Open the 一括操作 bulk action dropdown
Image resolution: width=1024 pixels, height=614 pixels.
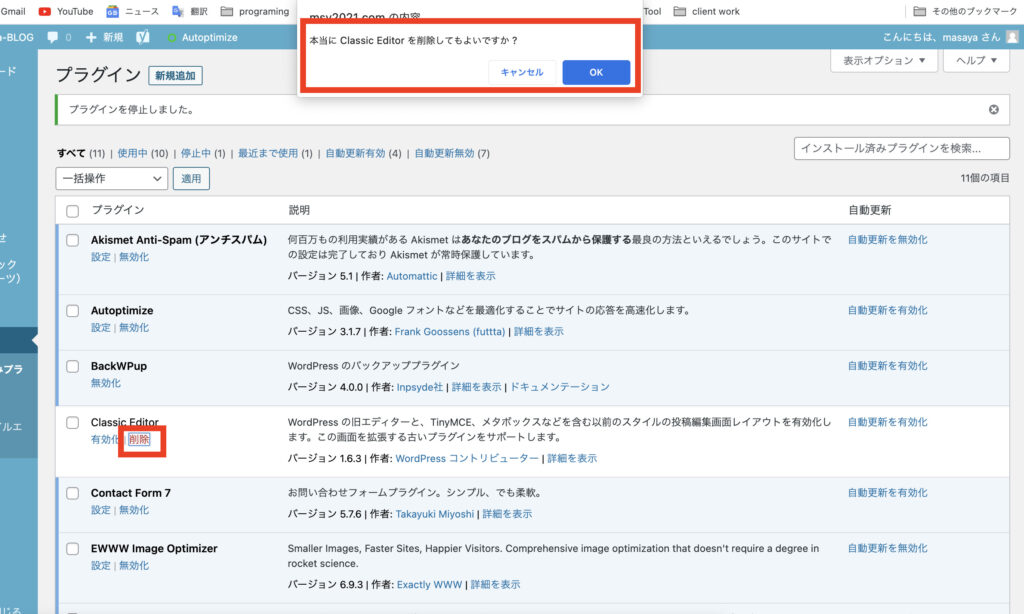click(x=112, y=178)
